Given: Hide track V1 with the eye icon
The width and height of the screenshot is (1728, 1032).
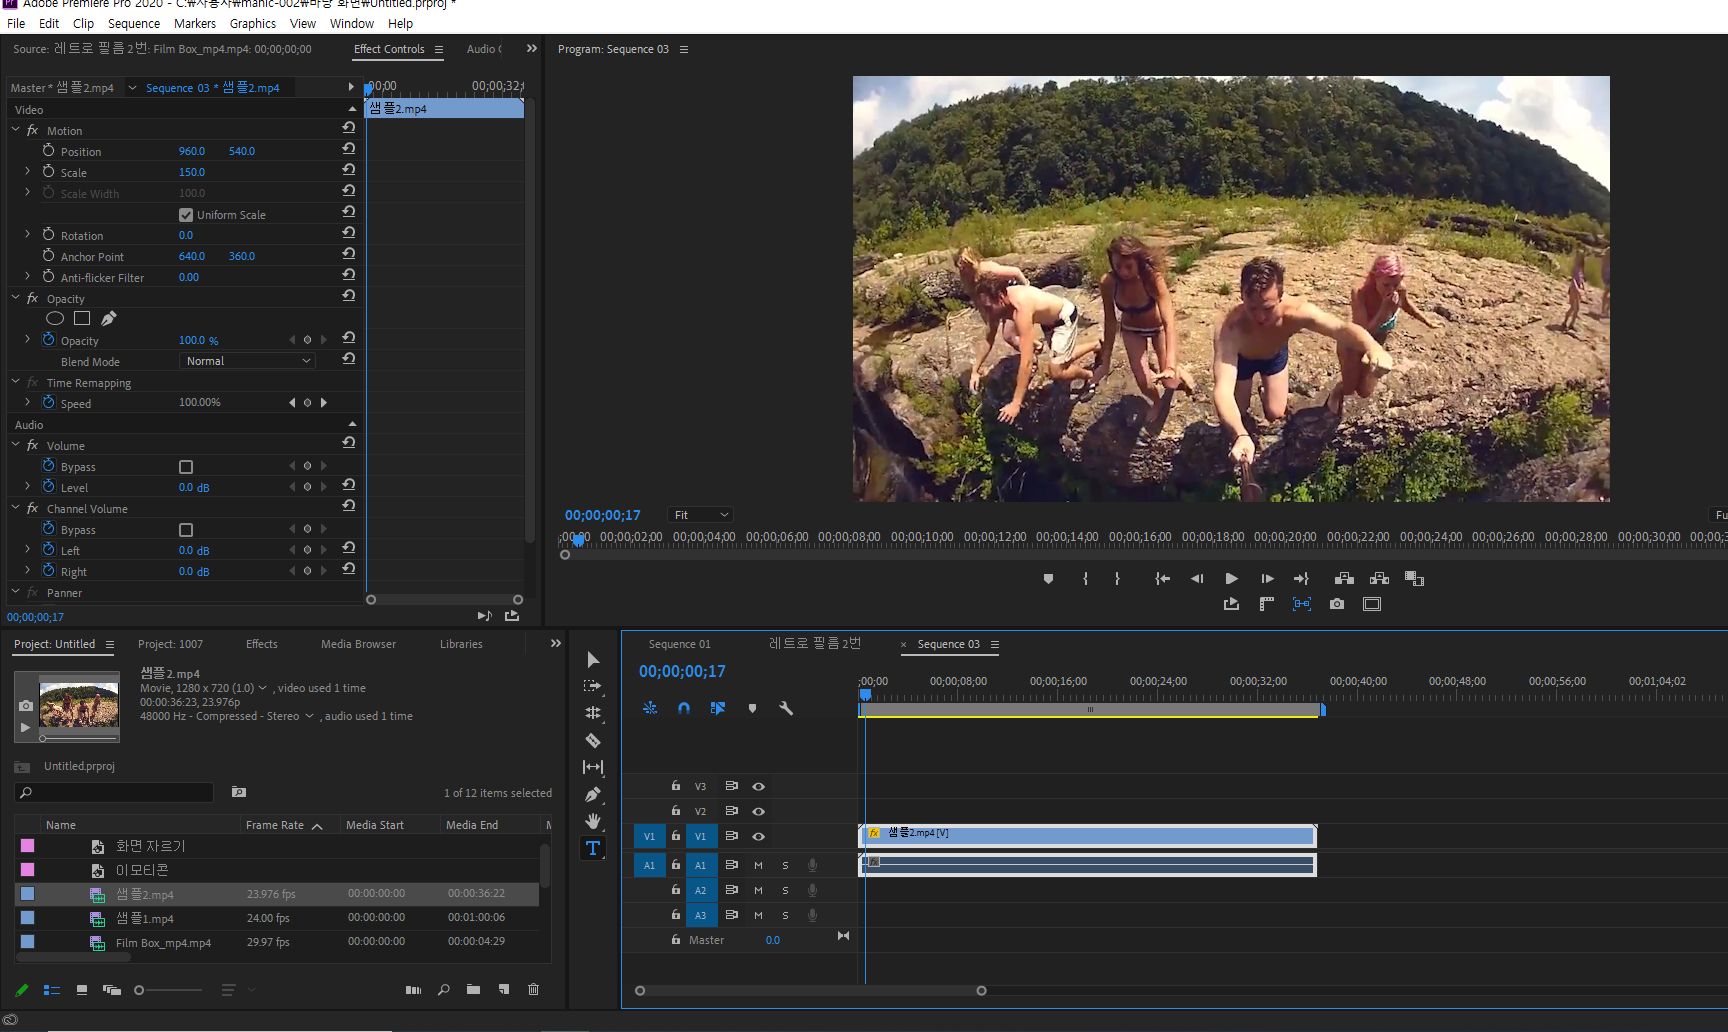Looking at the screenshot, I should pyautogui.click(x=759, y=836).
